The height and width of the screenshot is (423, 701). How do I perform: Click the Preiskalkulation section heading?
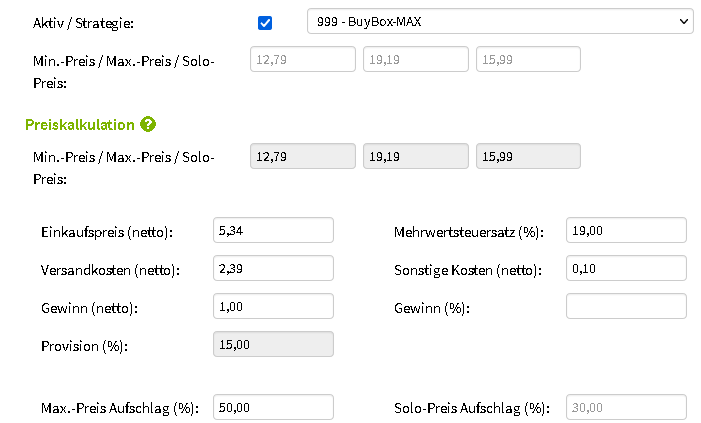pos(80,125)
